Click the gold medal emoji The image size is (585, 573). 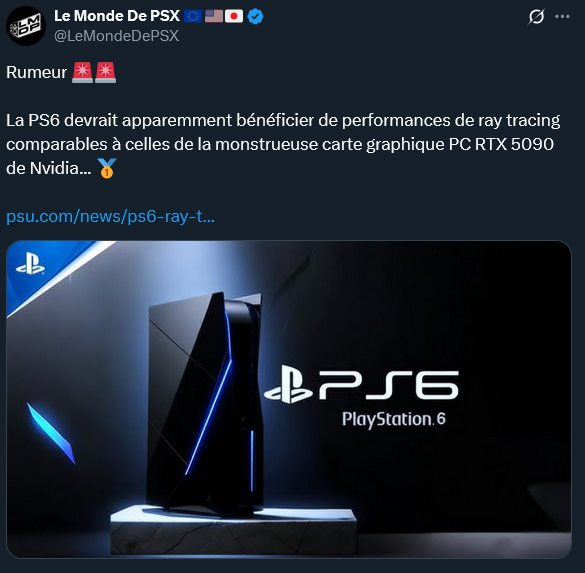point(107,168)
